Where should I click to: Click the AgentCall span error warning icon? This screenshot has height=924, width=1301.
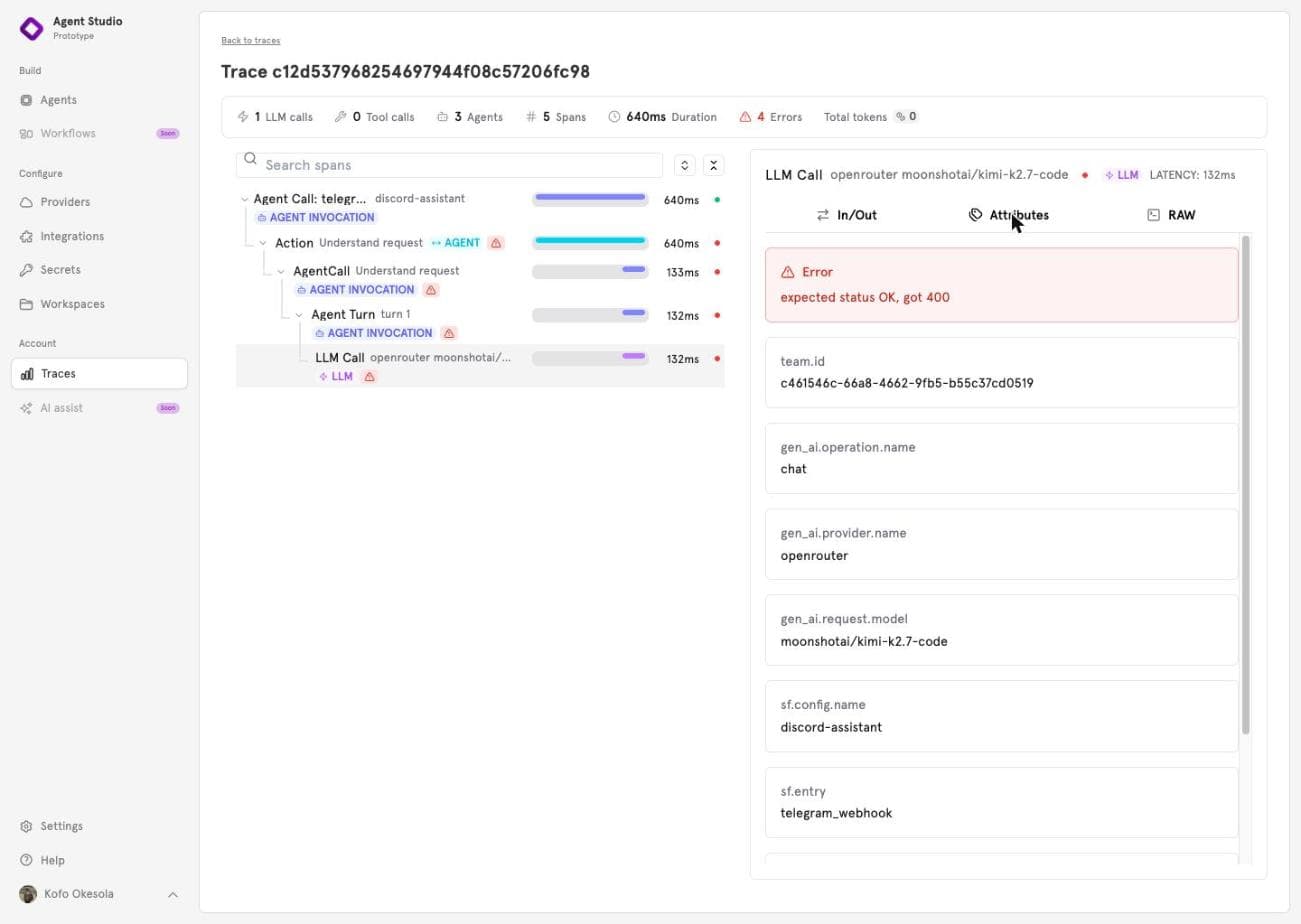pyautogui.click(x=431, y=290)
